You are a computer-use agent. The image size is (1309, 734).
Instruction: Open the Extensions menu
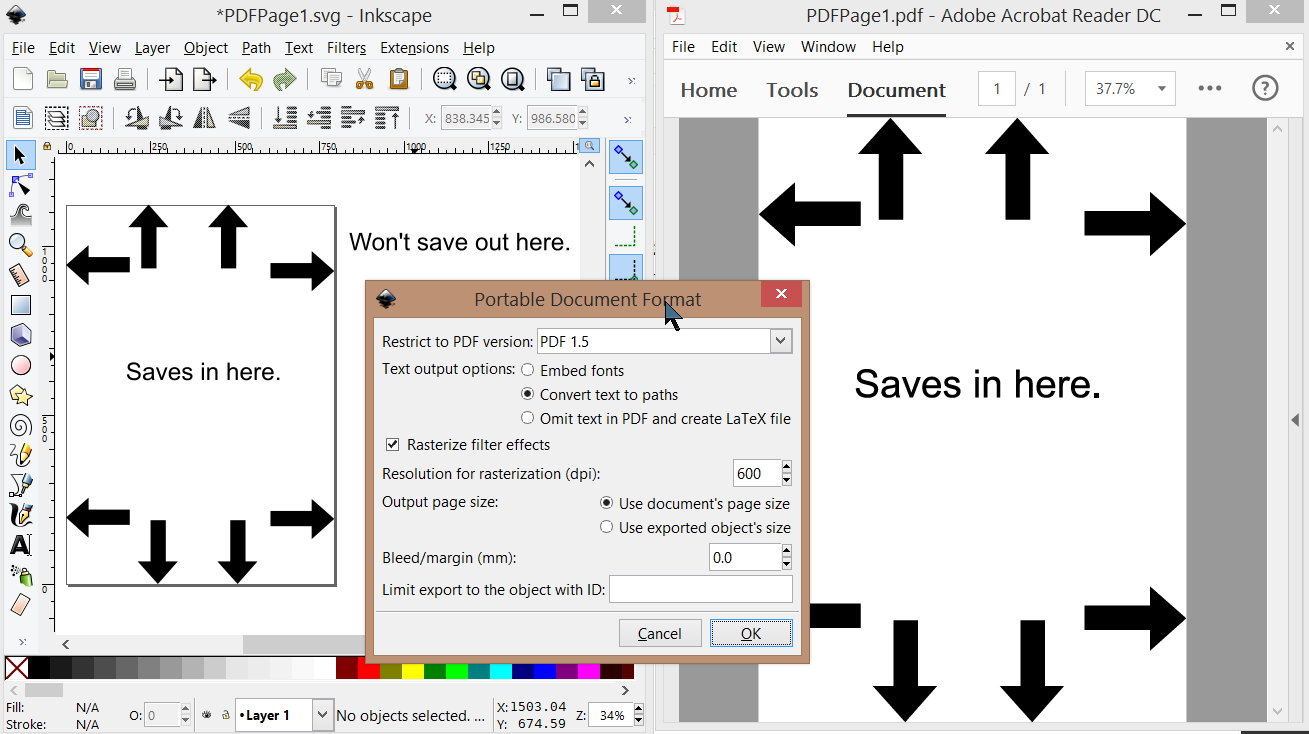pos(414,48)
